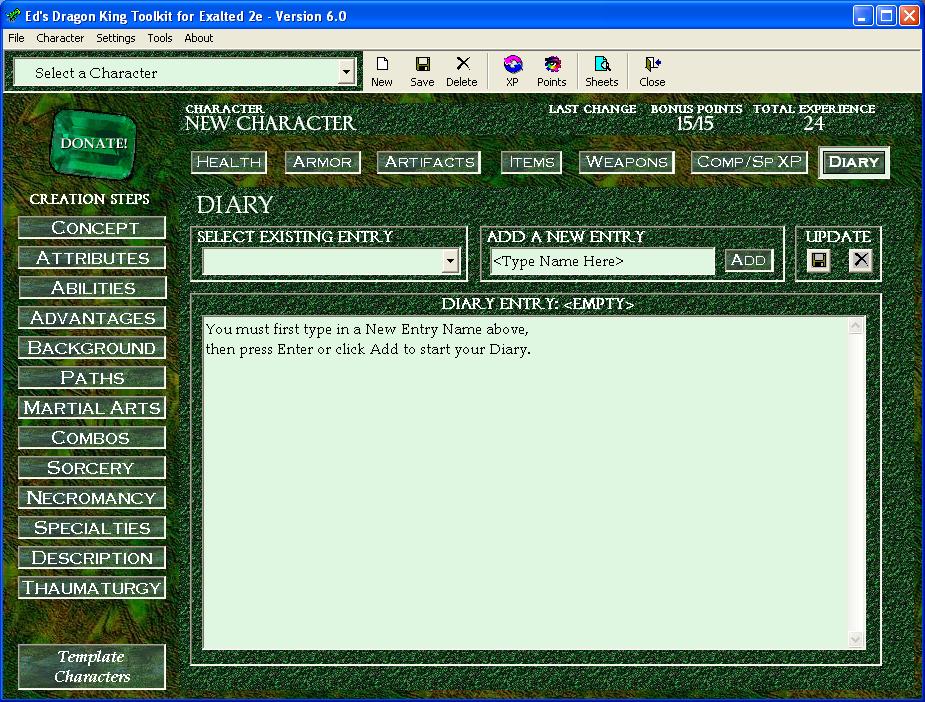Switch to the Artifacts tab
925x702 pixels.
429,162
